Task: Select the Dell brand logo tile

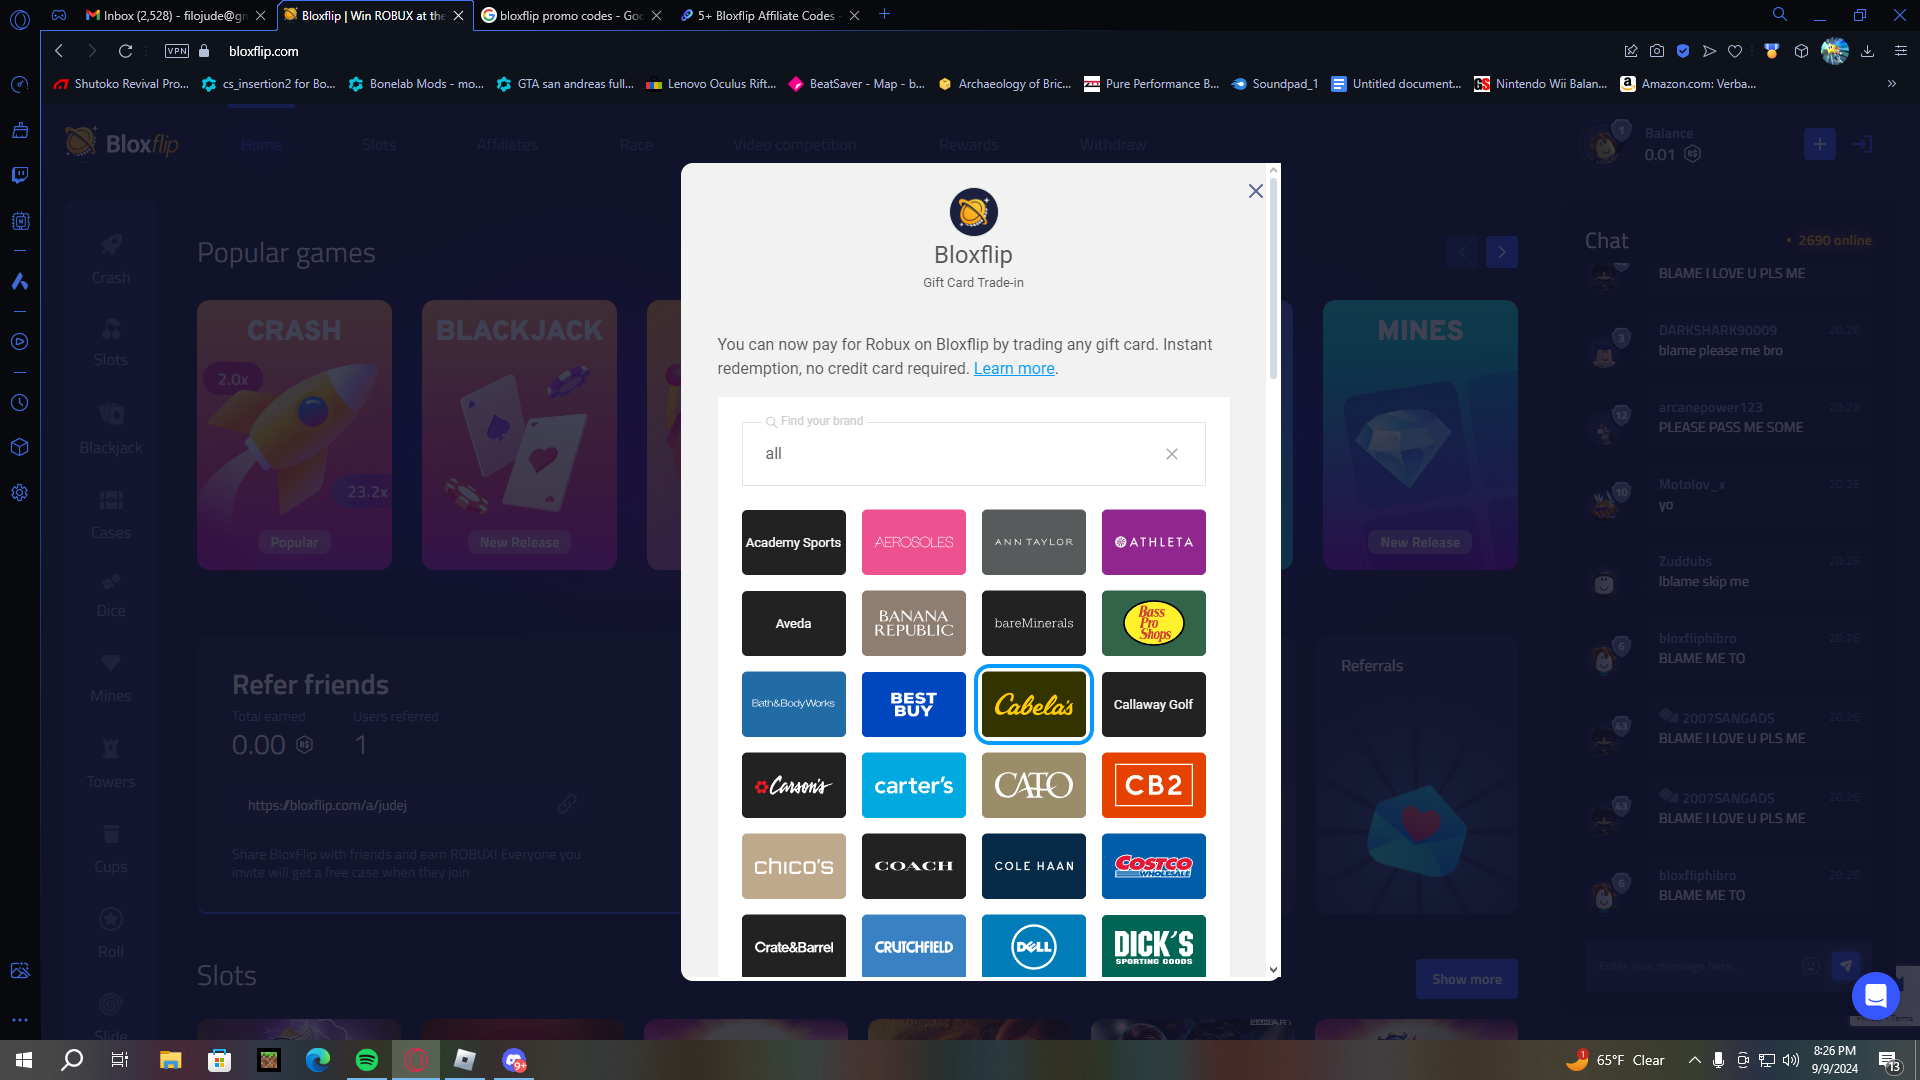Action: [1033, 946]
